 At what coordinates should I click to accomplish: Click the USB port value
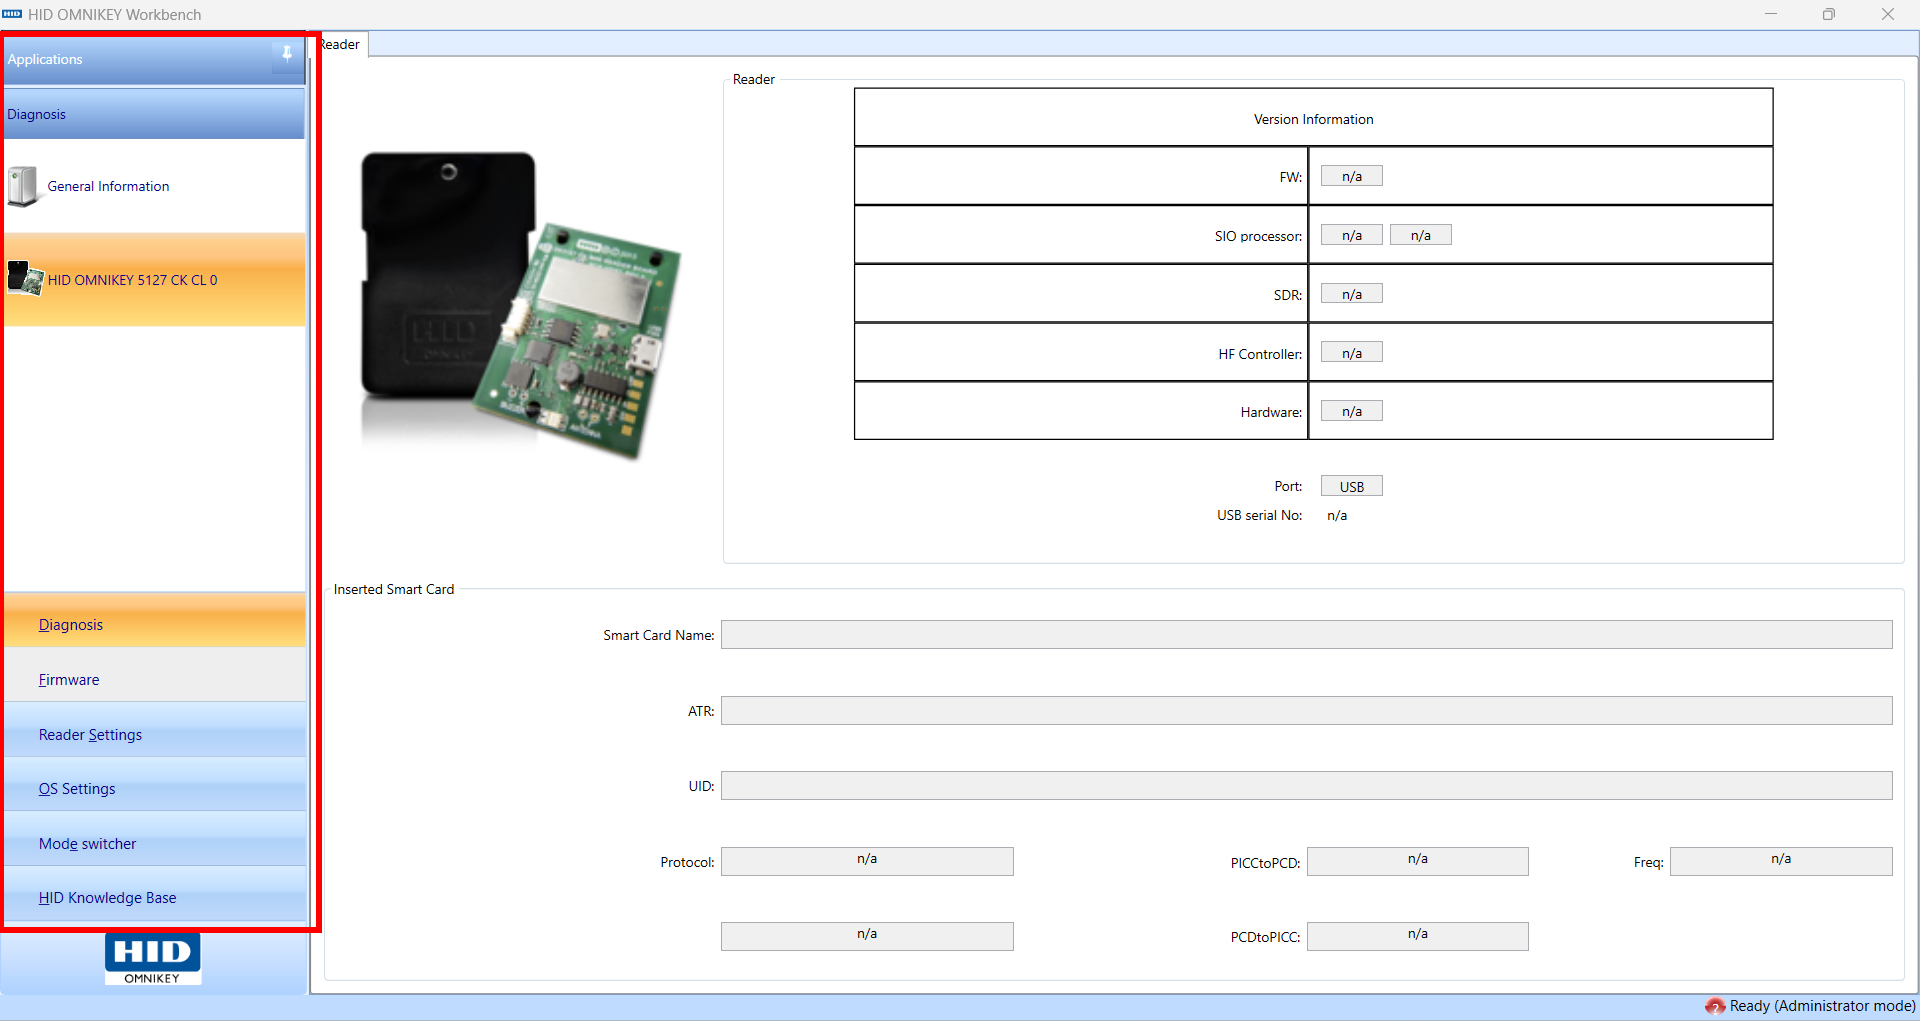pos(1352,486)
